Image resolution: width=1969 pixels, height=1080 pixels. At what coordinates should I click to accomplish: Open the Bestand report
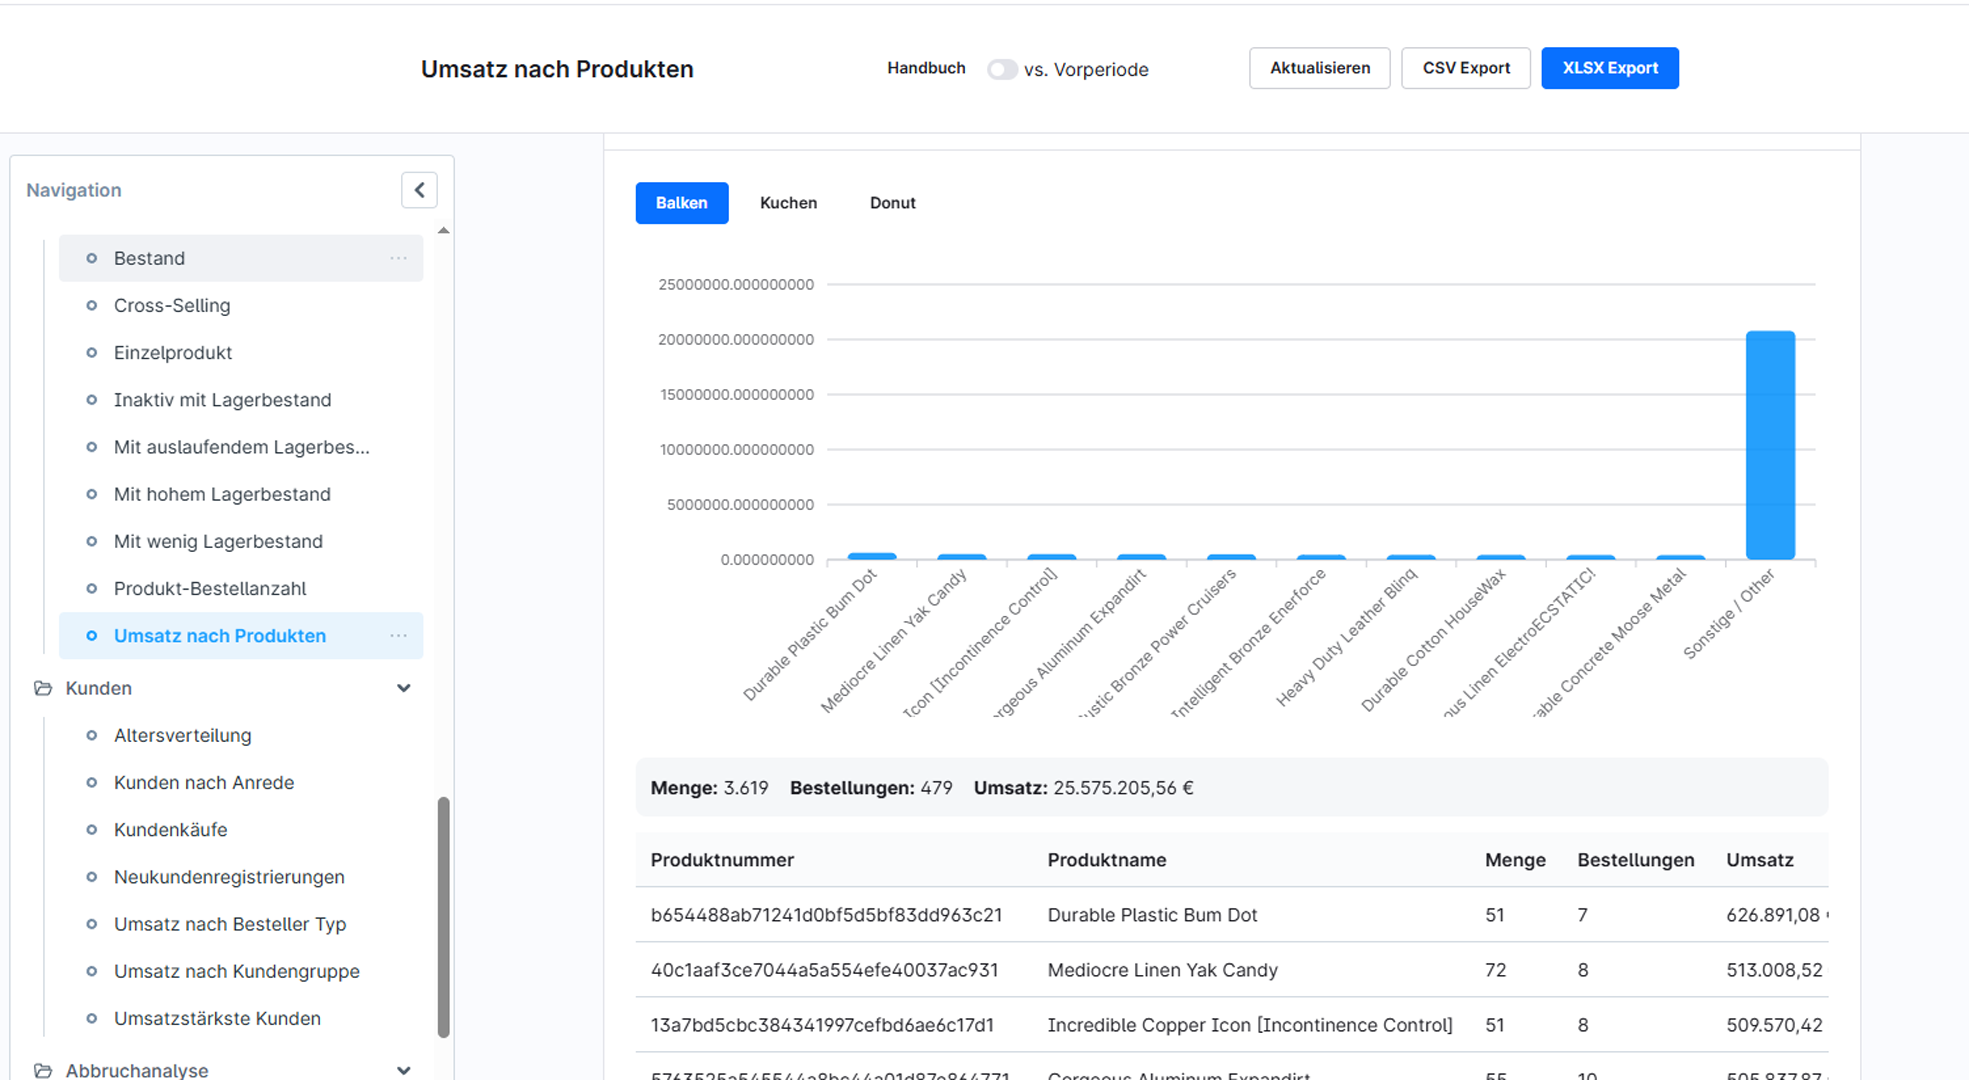241,258
